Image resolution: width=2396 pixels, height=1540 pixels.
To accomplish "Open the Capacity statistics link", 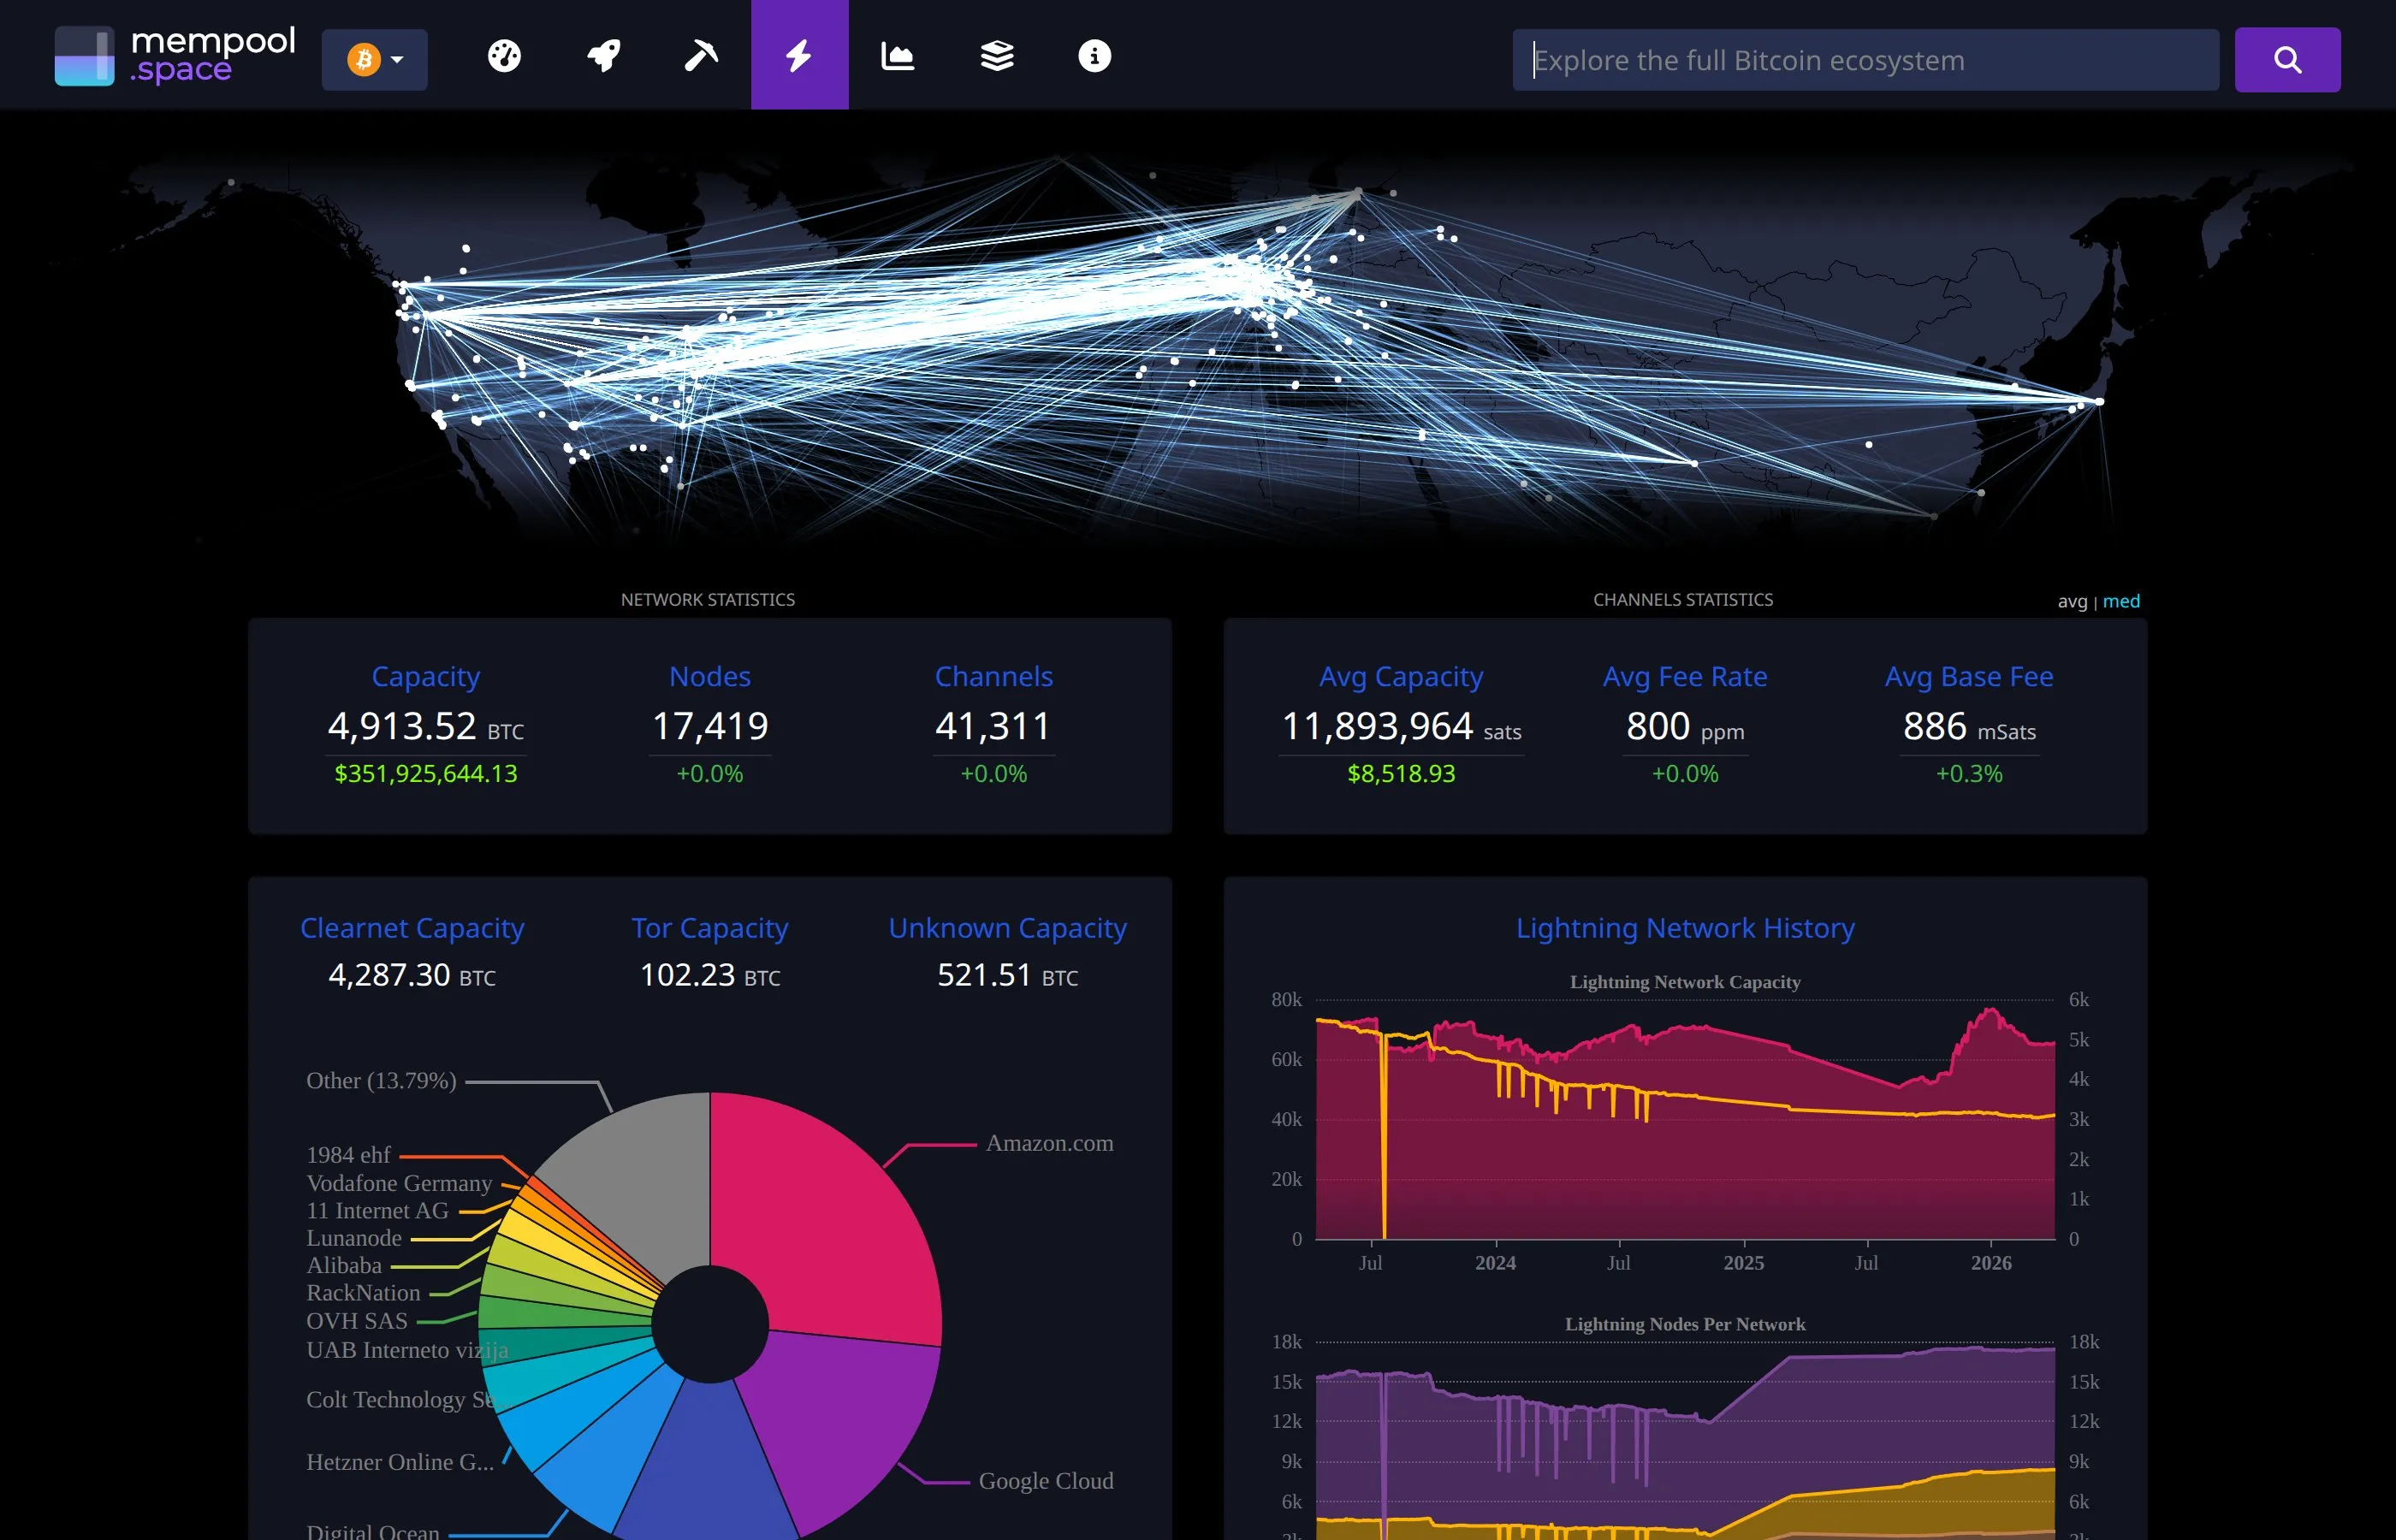I will tap(426, 677).
